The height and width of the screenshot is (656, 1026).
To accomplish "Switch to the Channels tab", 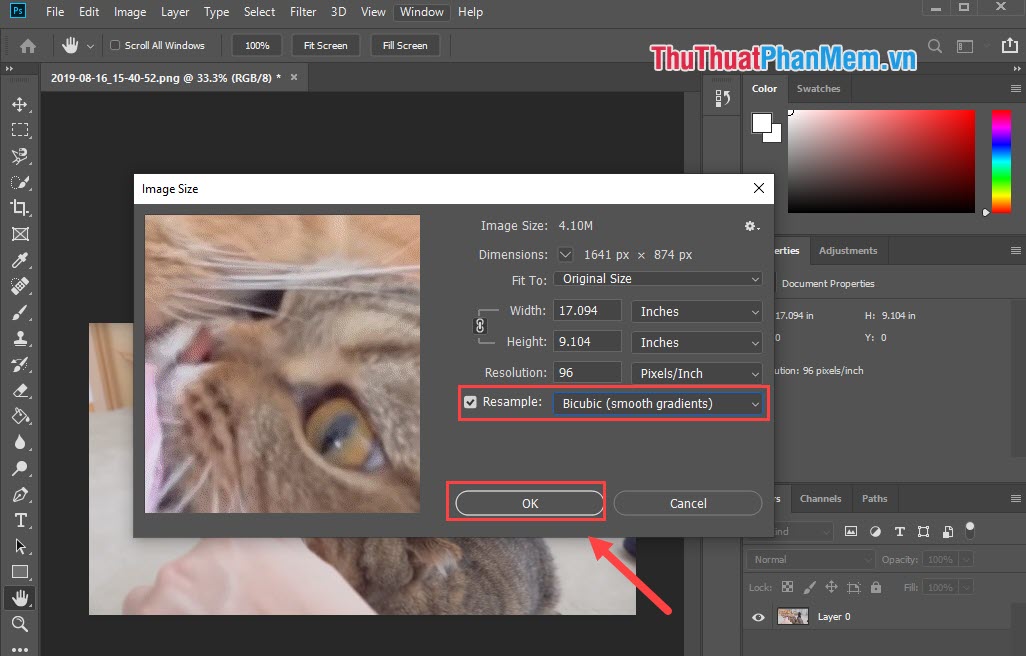I will (x=820, y=498).
